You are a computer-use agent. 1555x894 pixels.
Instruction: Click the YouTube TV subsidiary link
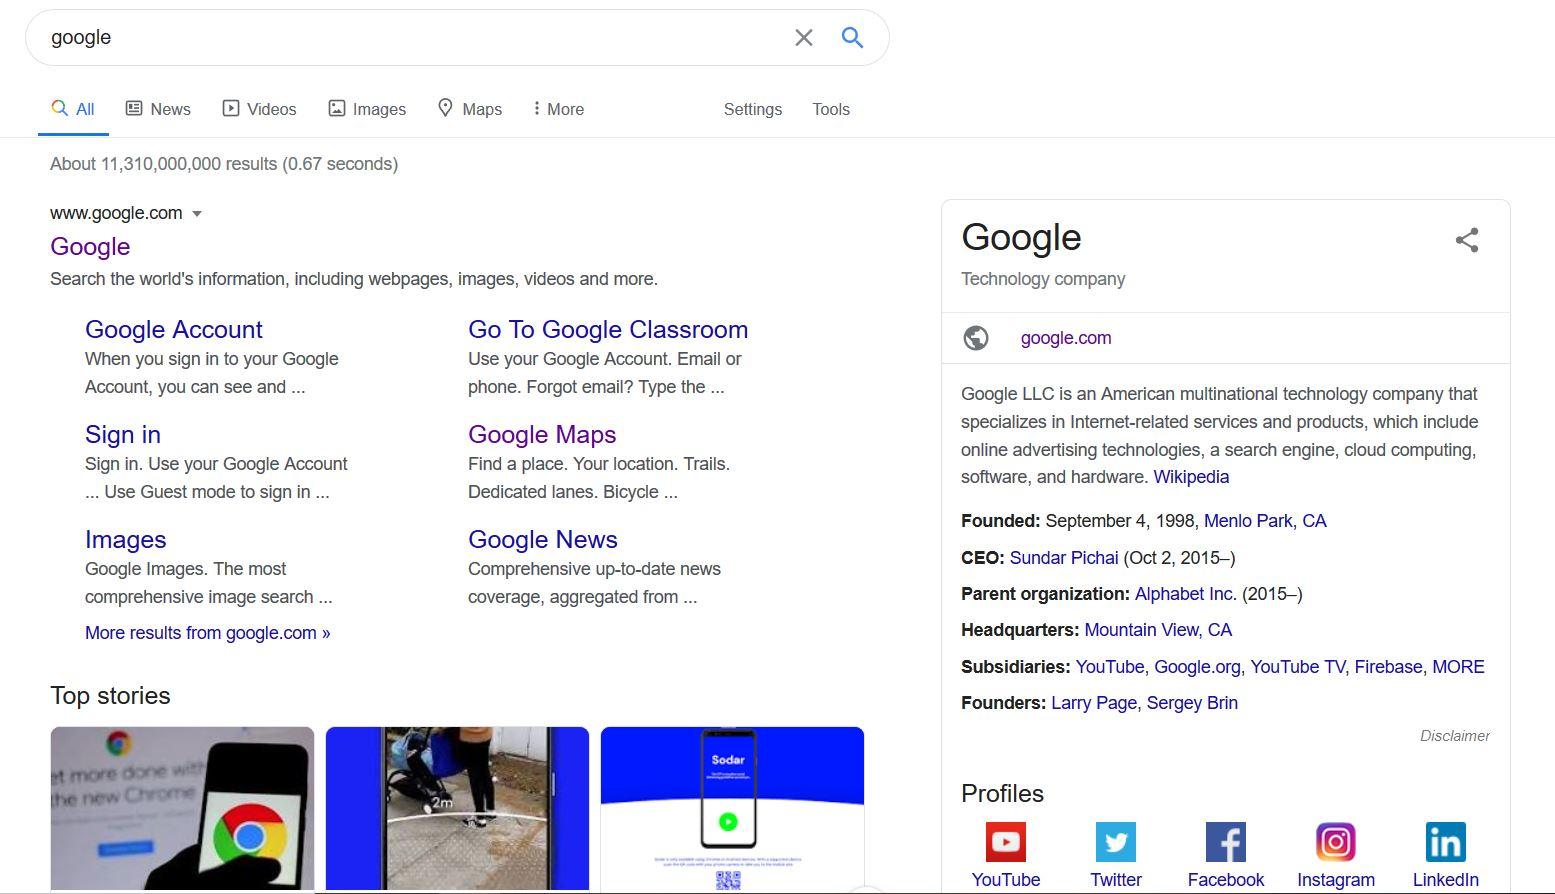tap(1298, 667)
